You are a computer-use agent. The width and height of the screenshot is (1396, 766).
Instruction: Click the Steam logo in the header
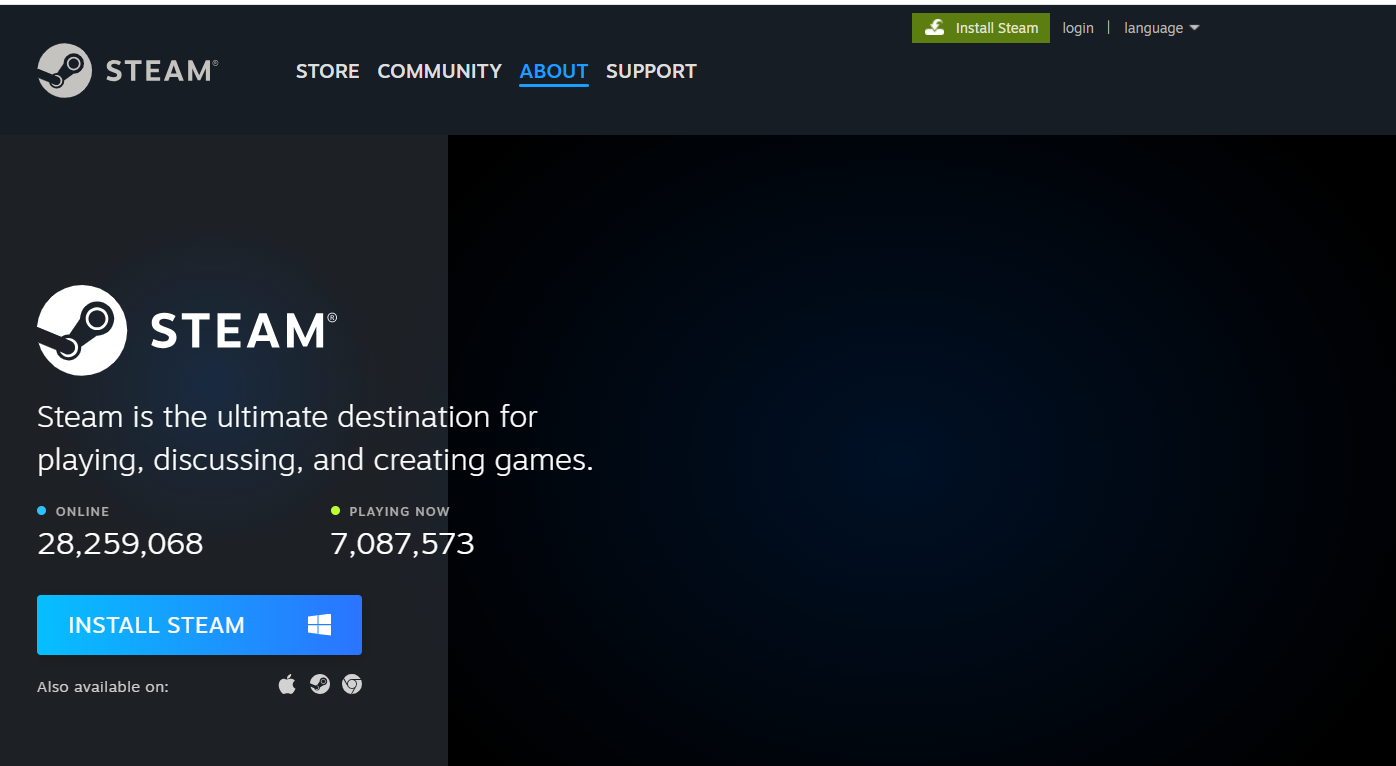127,71
